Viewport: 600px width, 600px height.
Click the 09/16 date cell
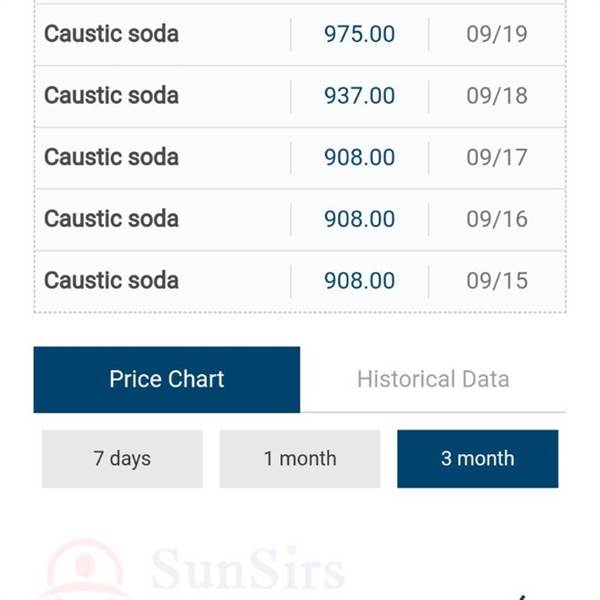[496, 219]
